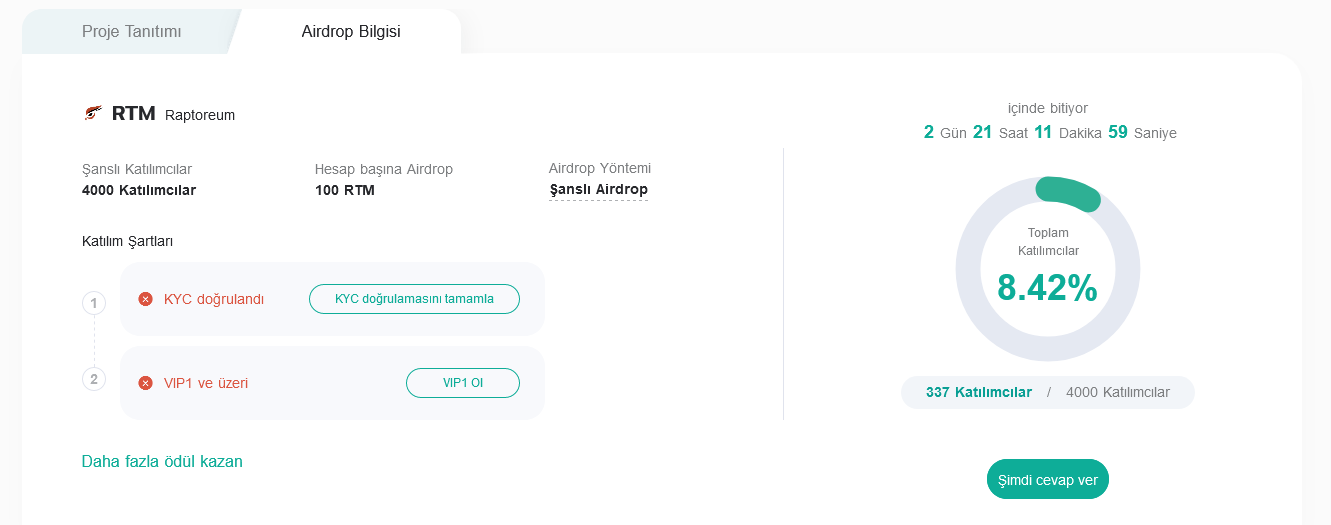Image resolution: width=1331 pixels, height=525 pixels.
Task: Open the Airdrop Bilgisi tab
Action: point(351,32)
